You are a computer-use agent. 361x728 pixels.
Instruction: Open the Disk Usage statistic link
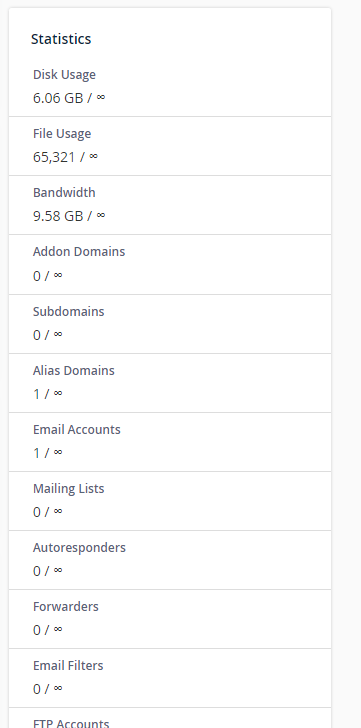click(x=64, y=75)
